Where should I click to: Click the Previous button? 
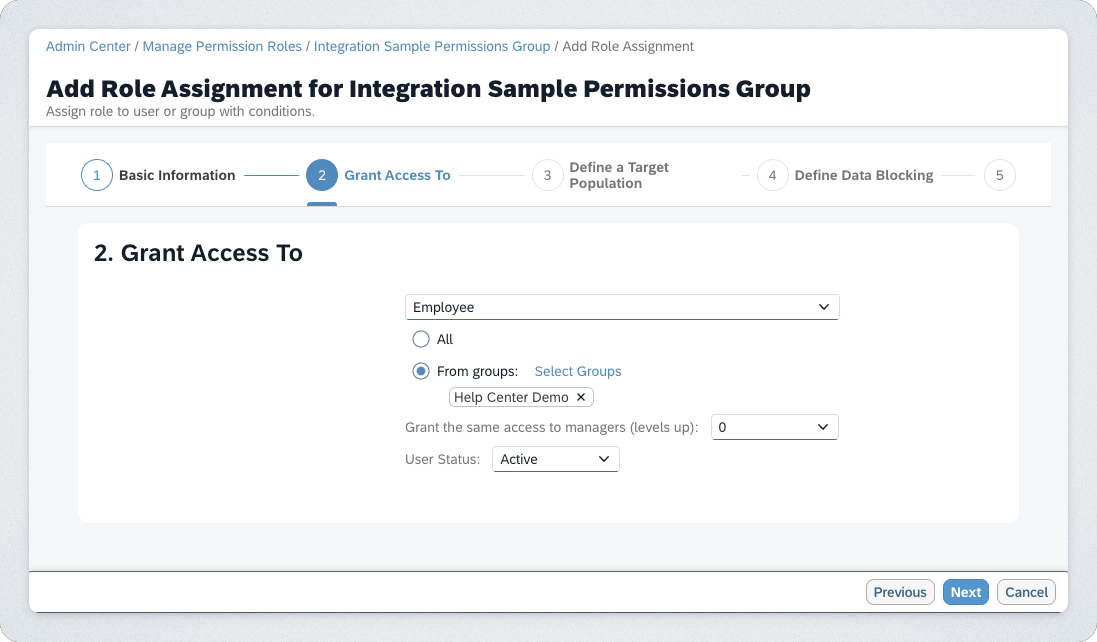coord(900,592)
